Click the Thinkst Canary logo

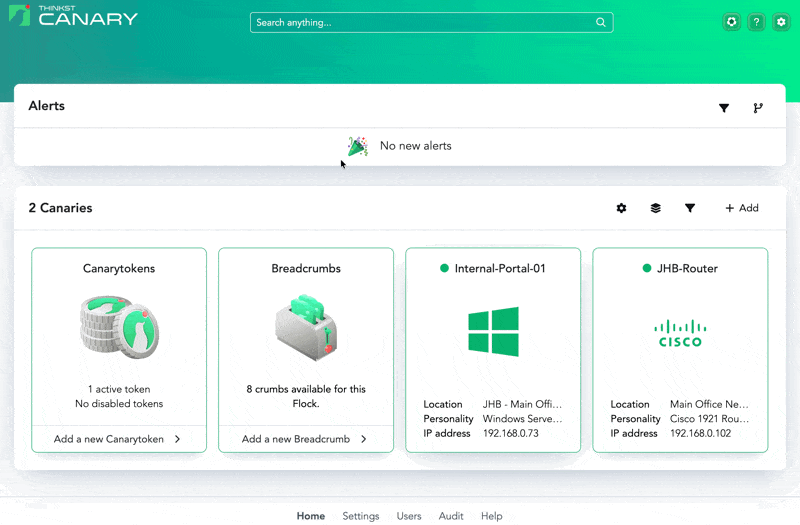73,16
